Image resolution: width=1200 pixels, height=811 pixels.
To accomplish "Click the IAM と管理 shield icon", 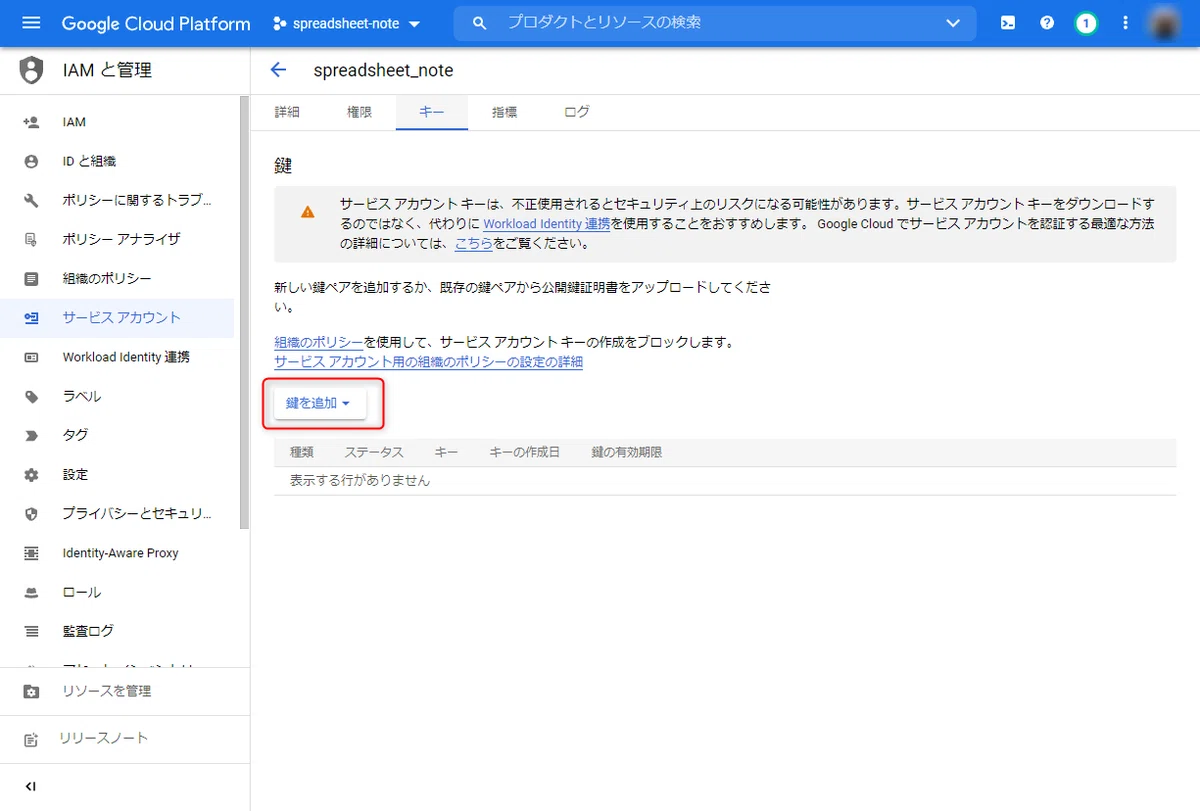I will (32, 70).
